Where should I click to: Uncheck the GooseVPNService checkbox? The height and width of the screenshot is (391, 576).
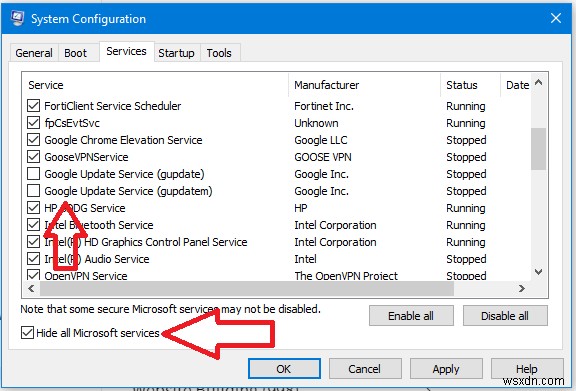click(x=33, y=157)
